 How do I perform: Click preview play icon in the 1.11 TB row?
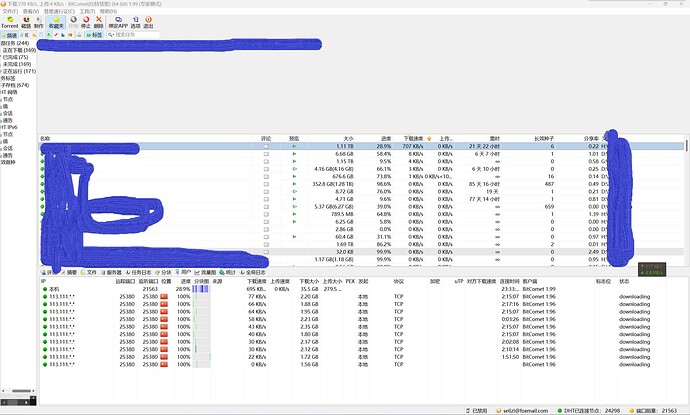point(294,146)
